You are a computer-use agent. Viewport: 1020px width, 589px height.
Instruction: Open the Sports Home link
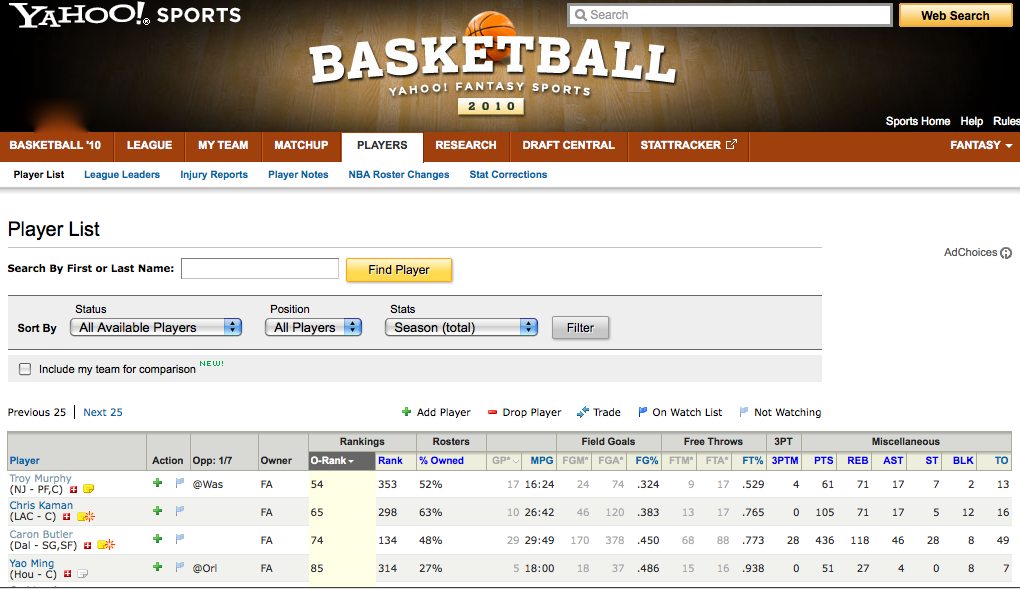click(x=918, y=121)
